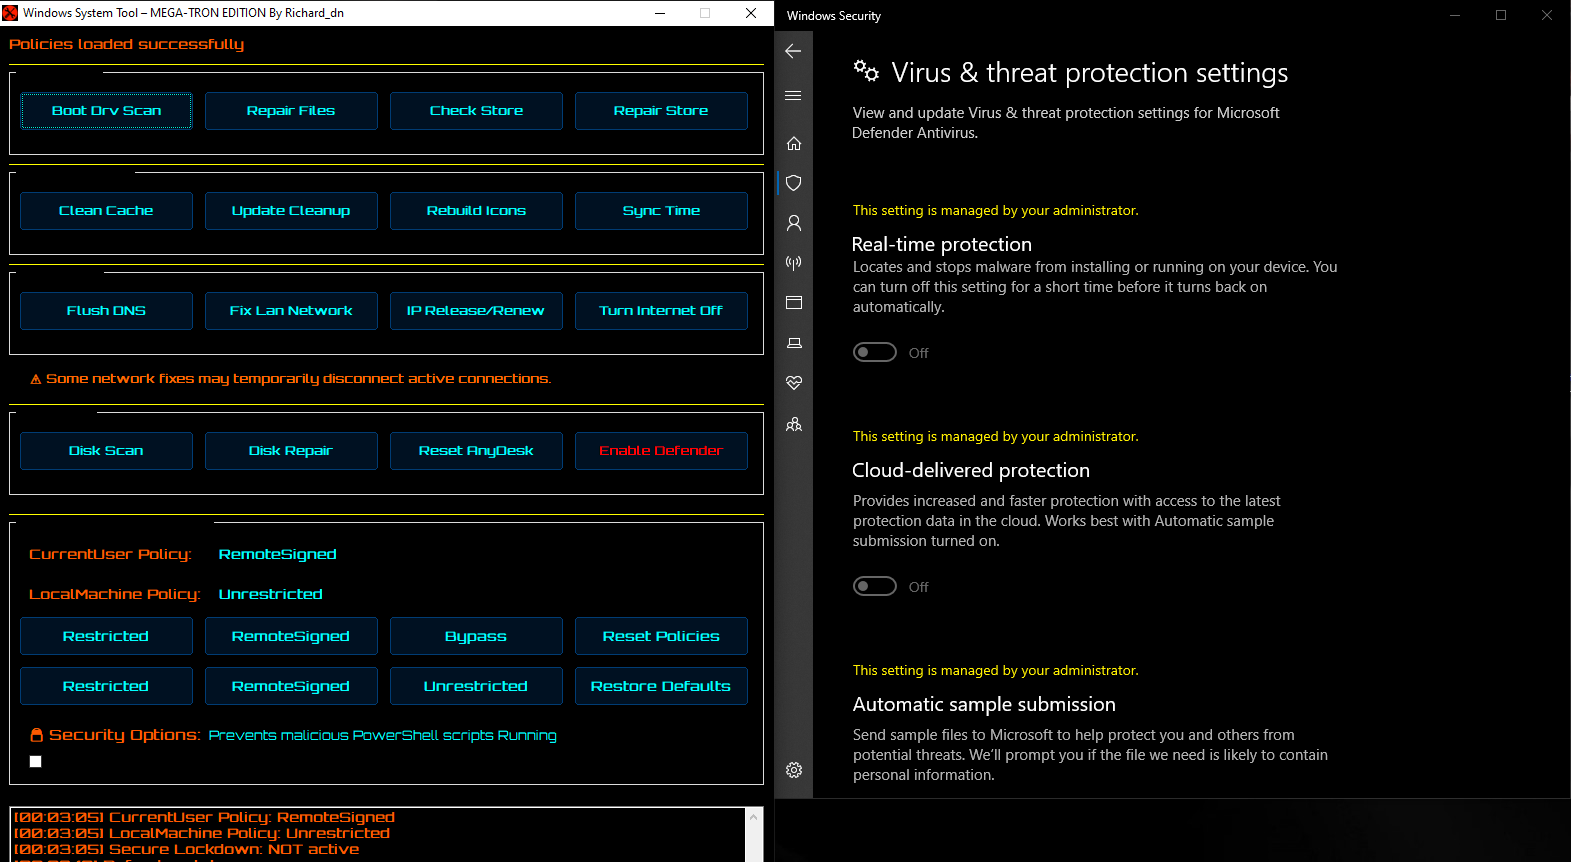Click the 'Automatic sample submission' heading
Viewport: 1571px width, 862px height.
point(984,704)
